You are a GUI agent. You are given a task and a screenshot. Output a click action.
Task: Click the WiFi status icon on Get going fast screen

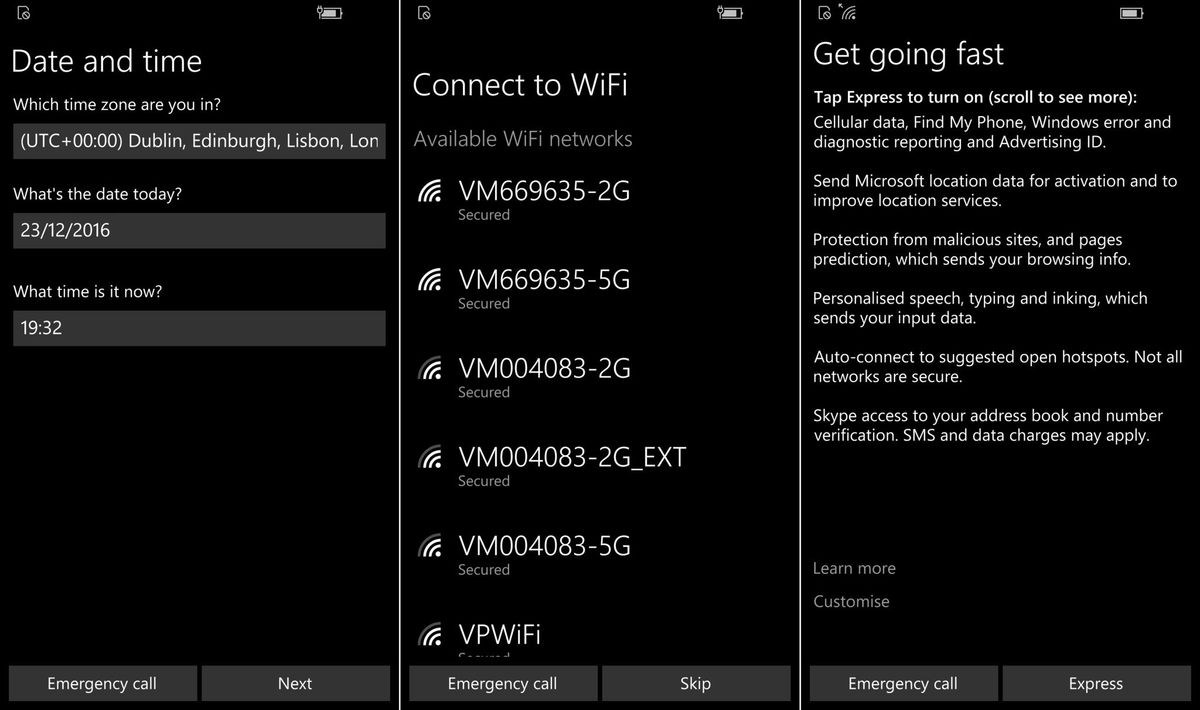[x=849, y=13]
